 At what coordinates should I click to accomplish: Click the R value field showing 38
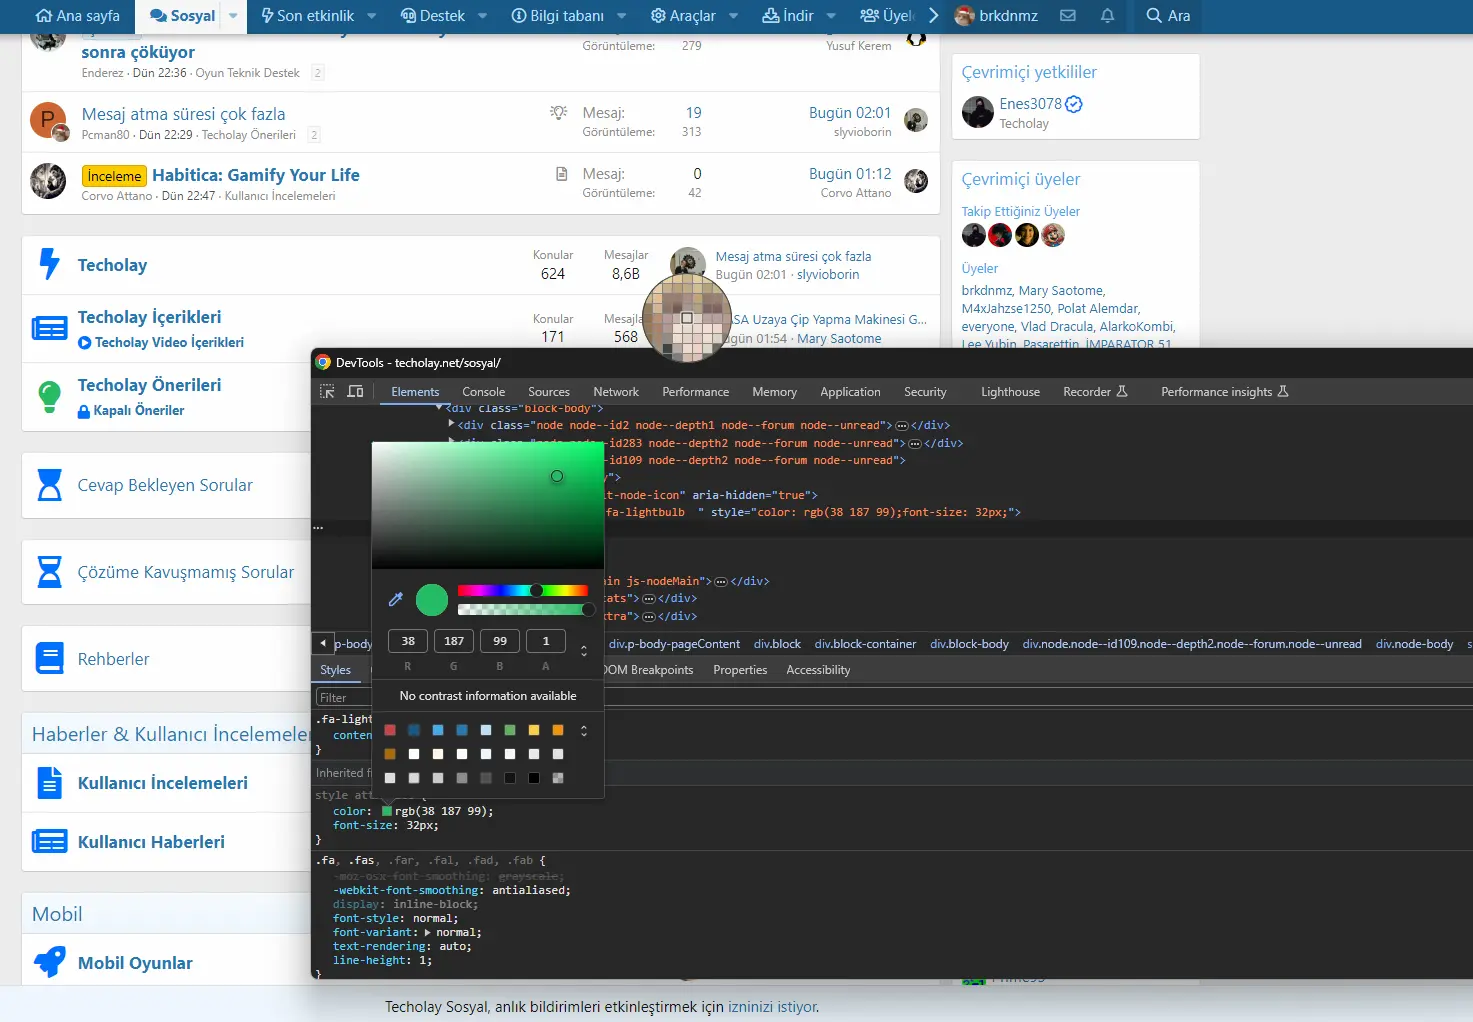(408, 641)
